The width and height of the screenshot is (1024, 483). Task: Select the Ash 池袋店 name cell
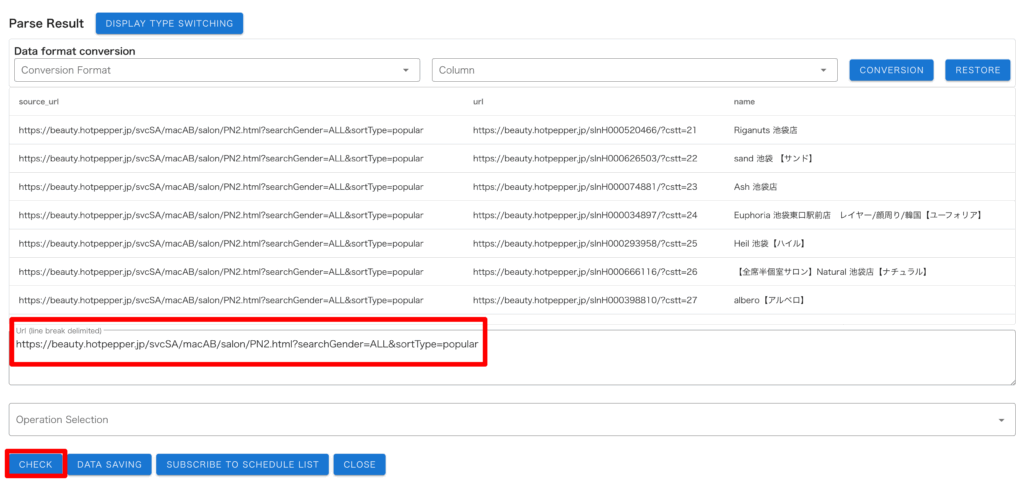(755, 187)
